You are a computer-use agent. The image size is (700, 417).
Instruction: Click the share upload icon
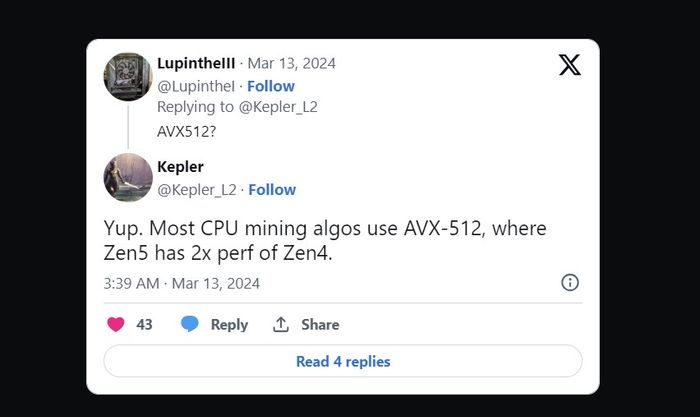[x=281, y=324]
